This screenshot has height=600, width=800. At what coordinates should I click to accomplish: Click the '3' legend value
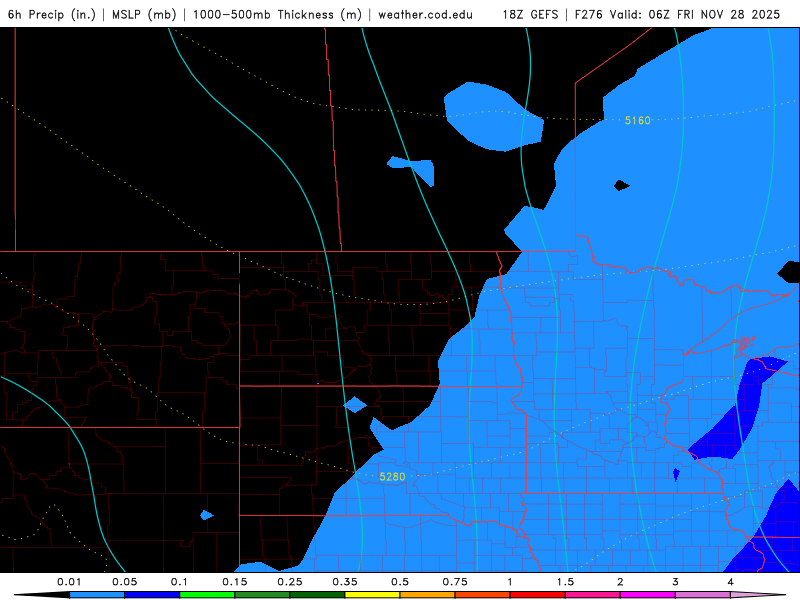click(676, 582)
